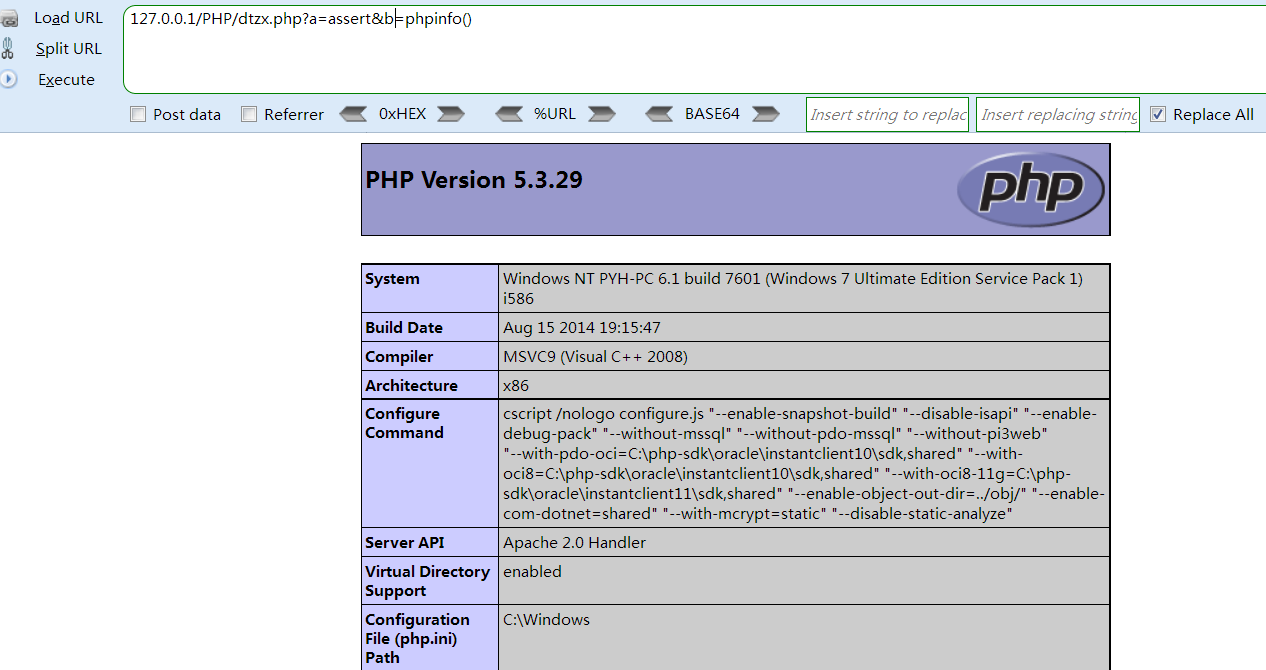The width and height of the screenshot is (1266, 670).
Task: Select the System row label
Action: 430,289
